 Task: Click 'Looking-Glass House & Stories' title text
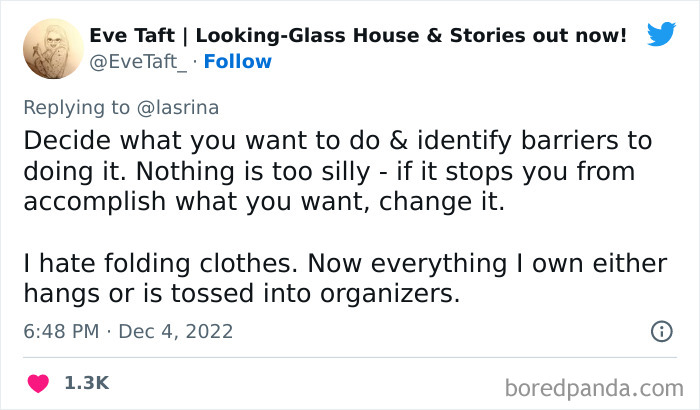322,35
